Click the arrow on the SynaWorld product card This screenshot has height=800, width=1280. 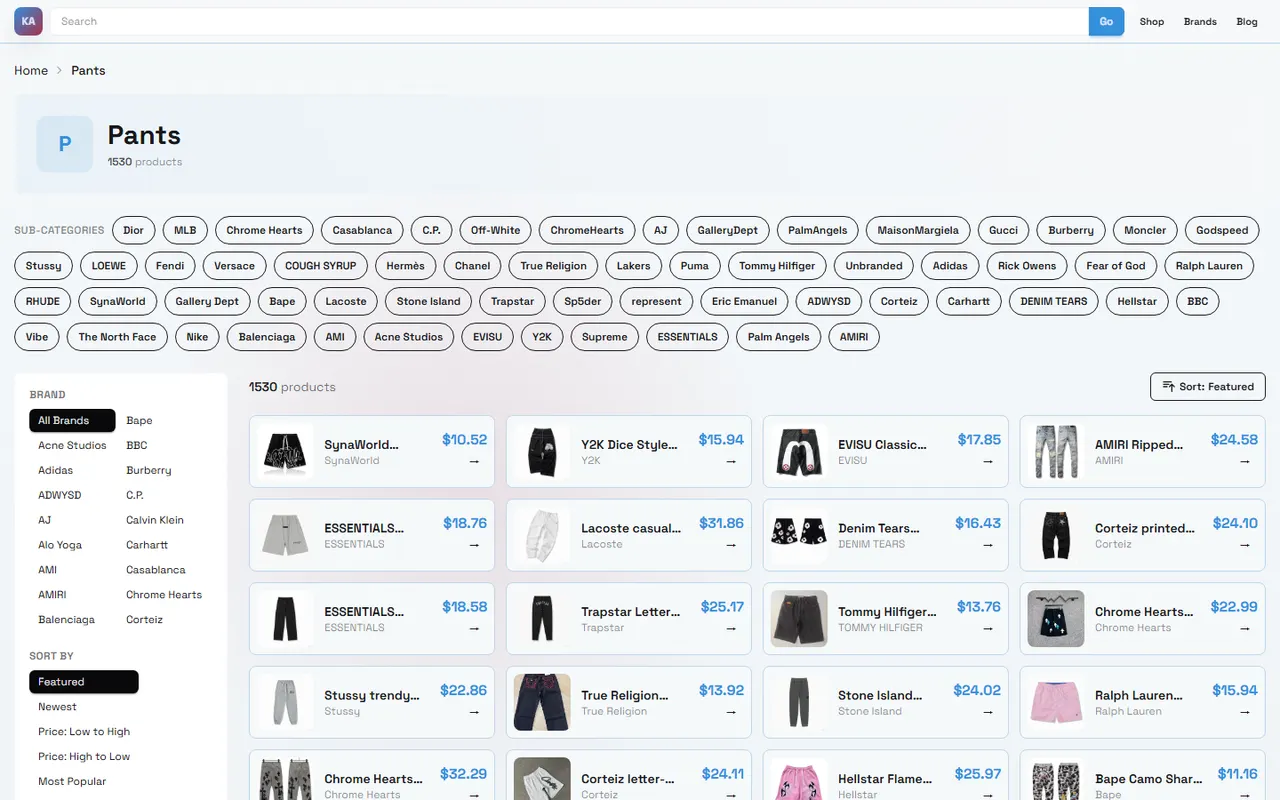point(474,461)
